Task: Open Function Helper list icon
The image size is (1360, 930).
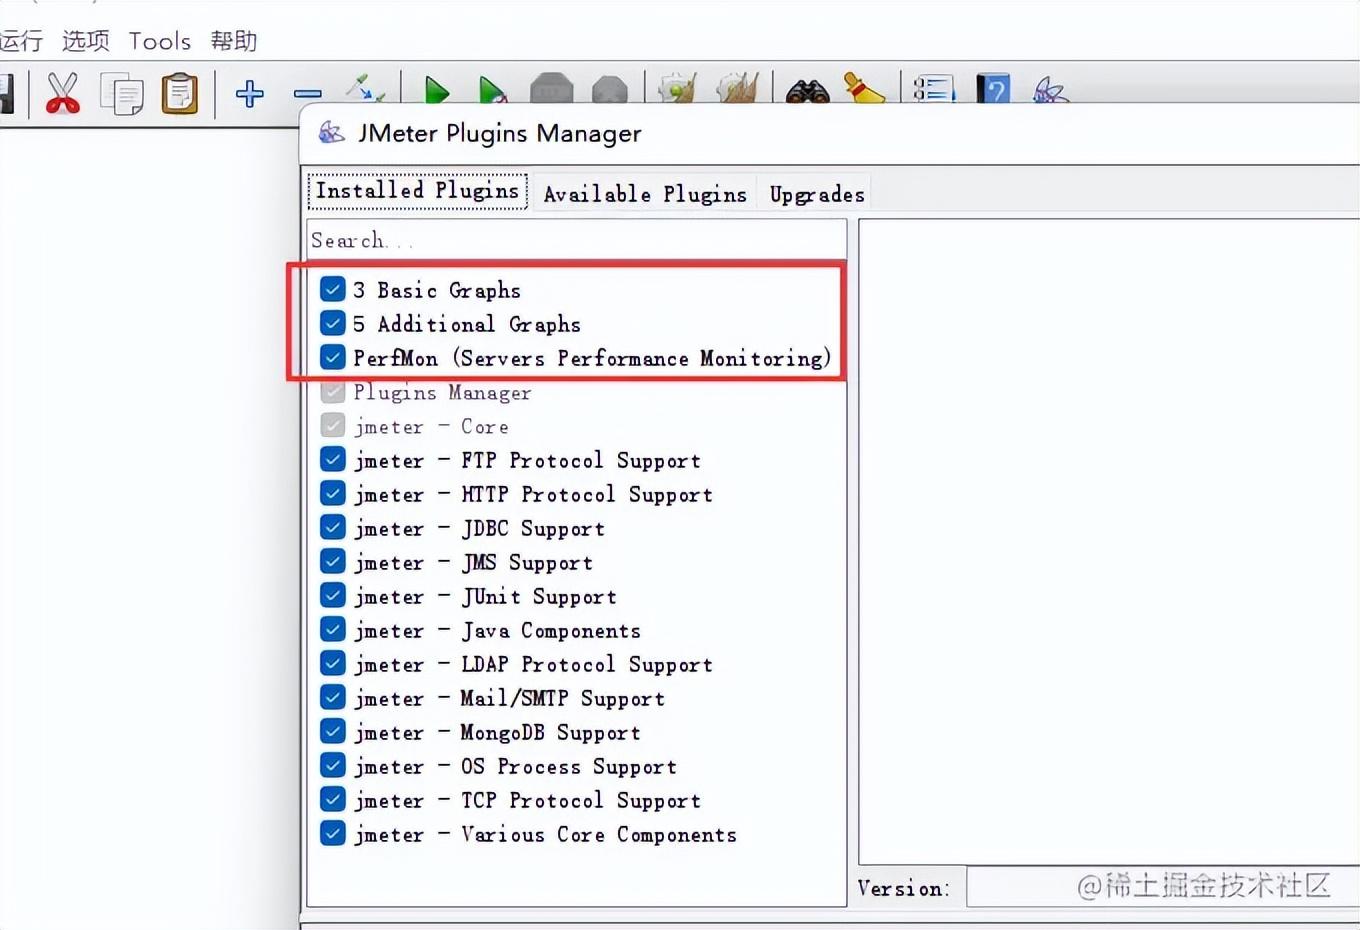Action: click(934, 89)
